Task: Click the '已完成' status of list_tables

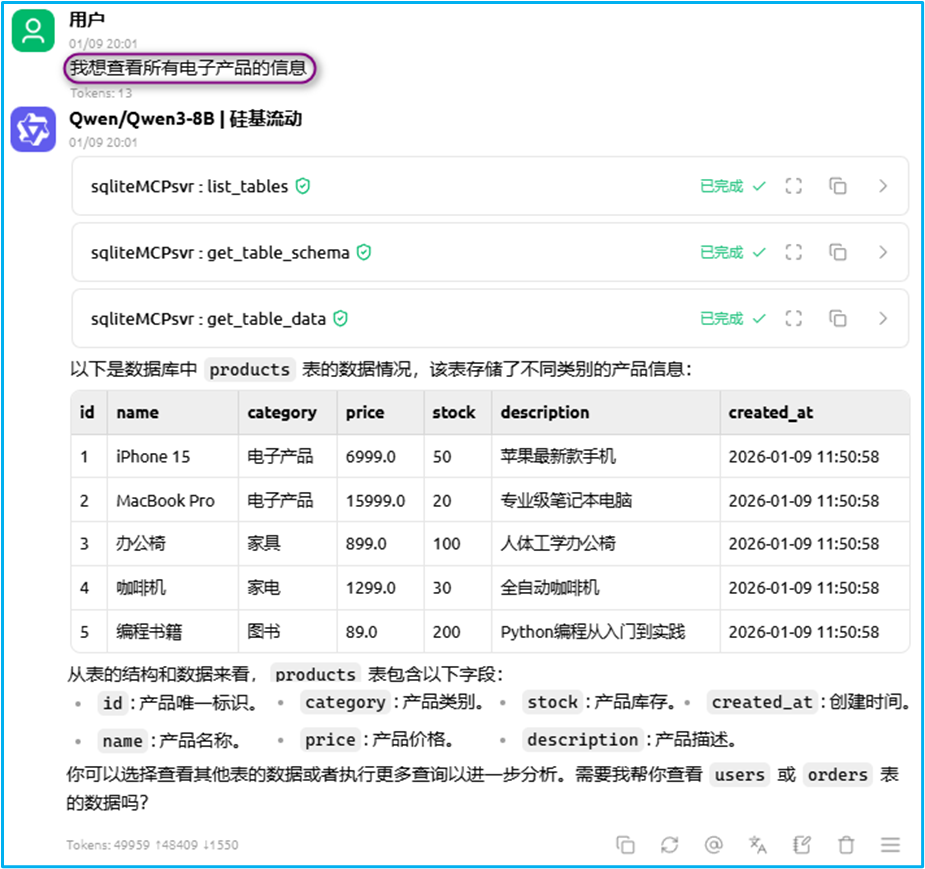Action: pos(721,186)
